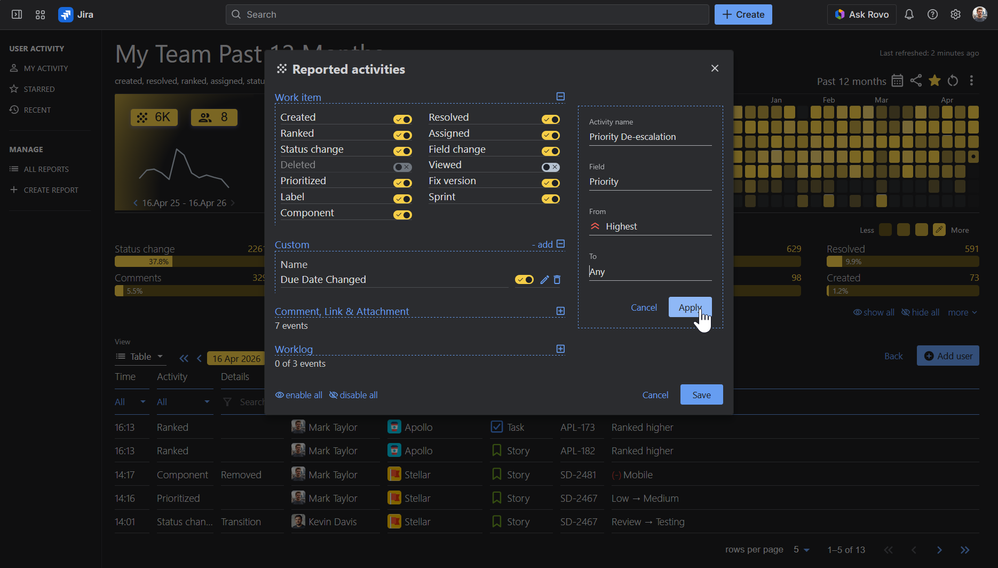The image size is (998, 568).
Task: Go to the next results page
Action: pyautogui.click(x=939, y=550)
